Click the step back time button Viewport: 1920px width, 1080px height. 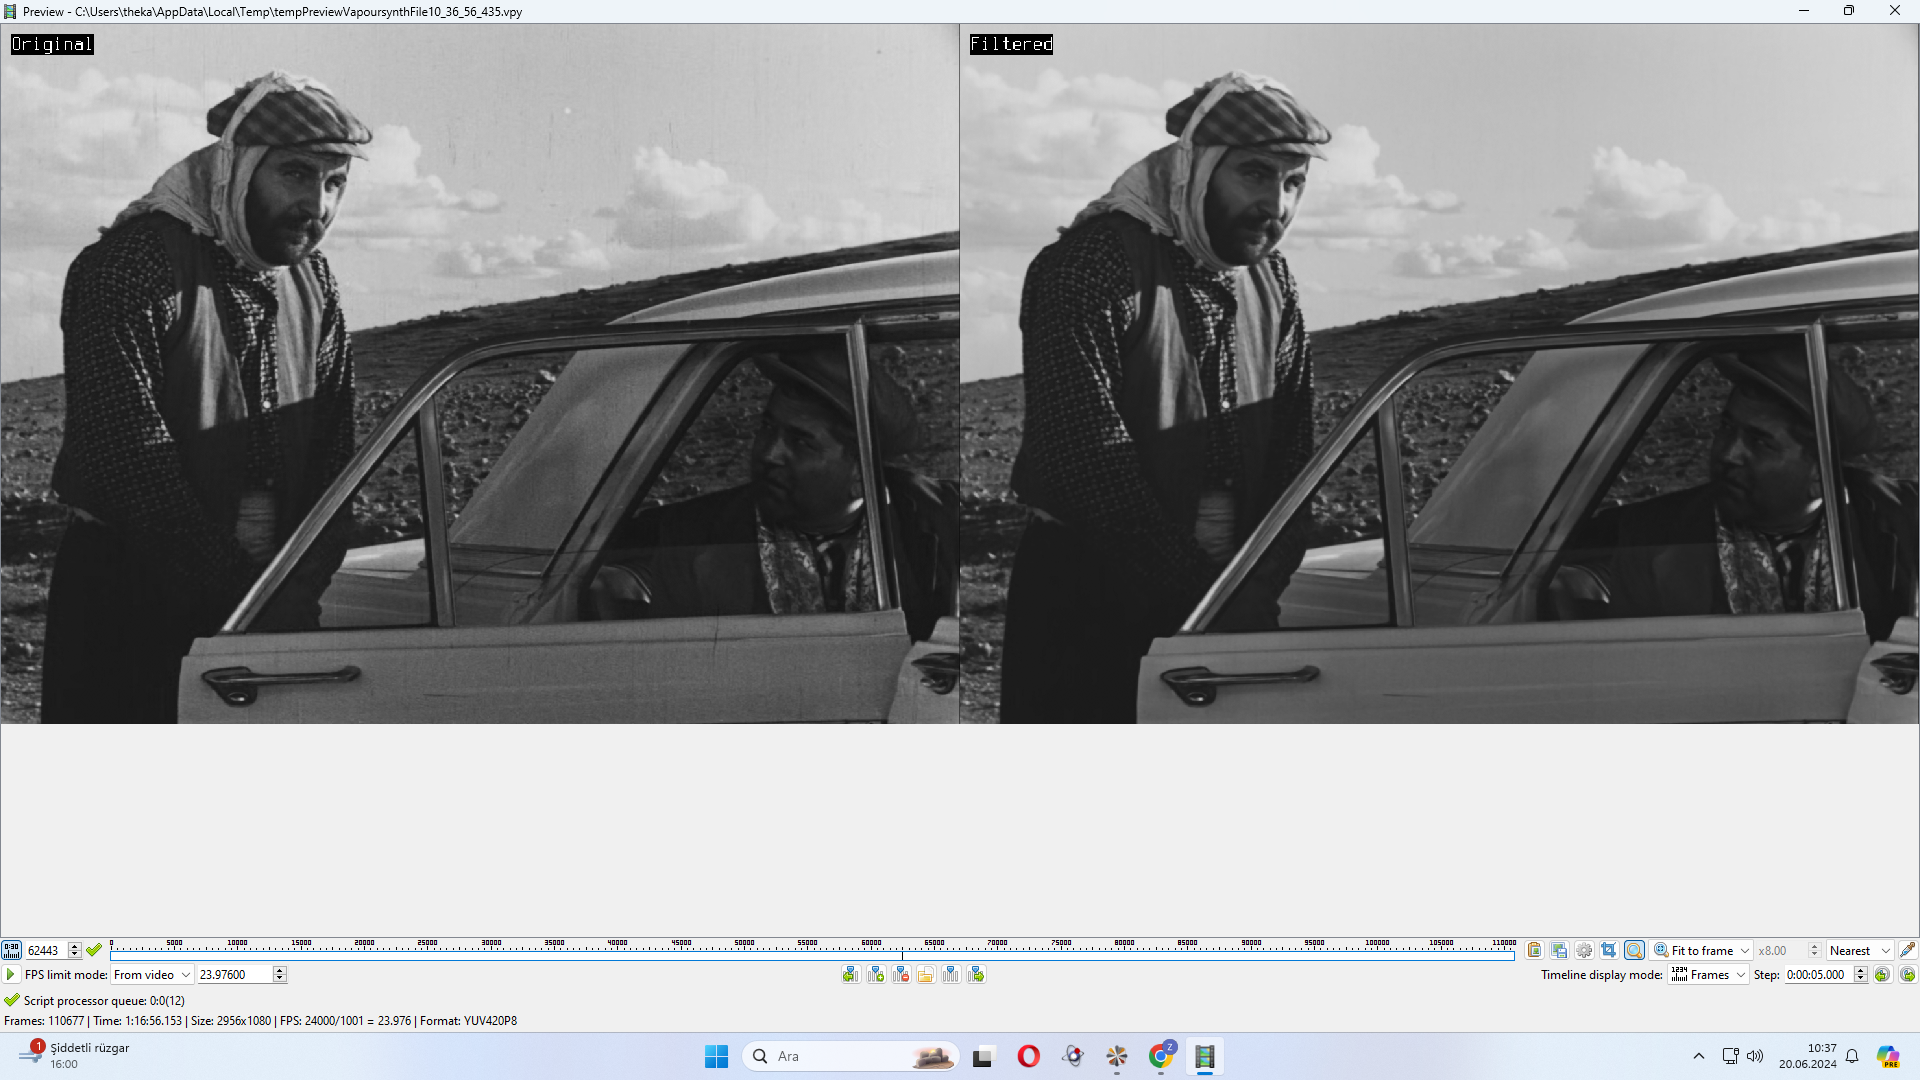click(x=1882, y=975)
